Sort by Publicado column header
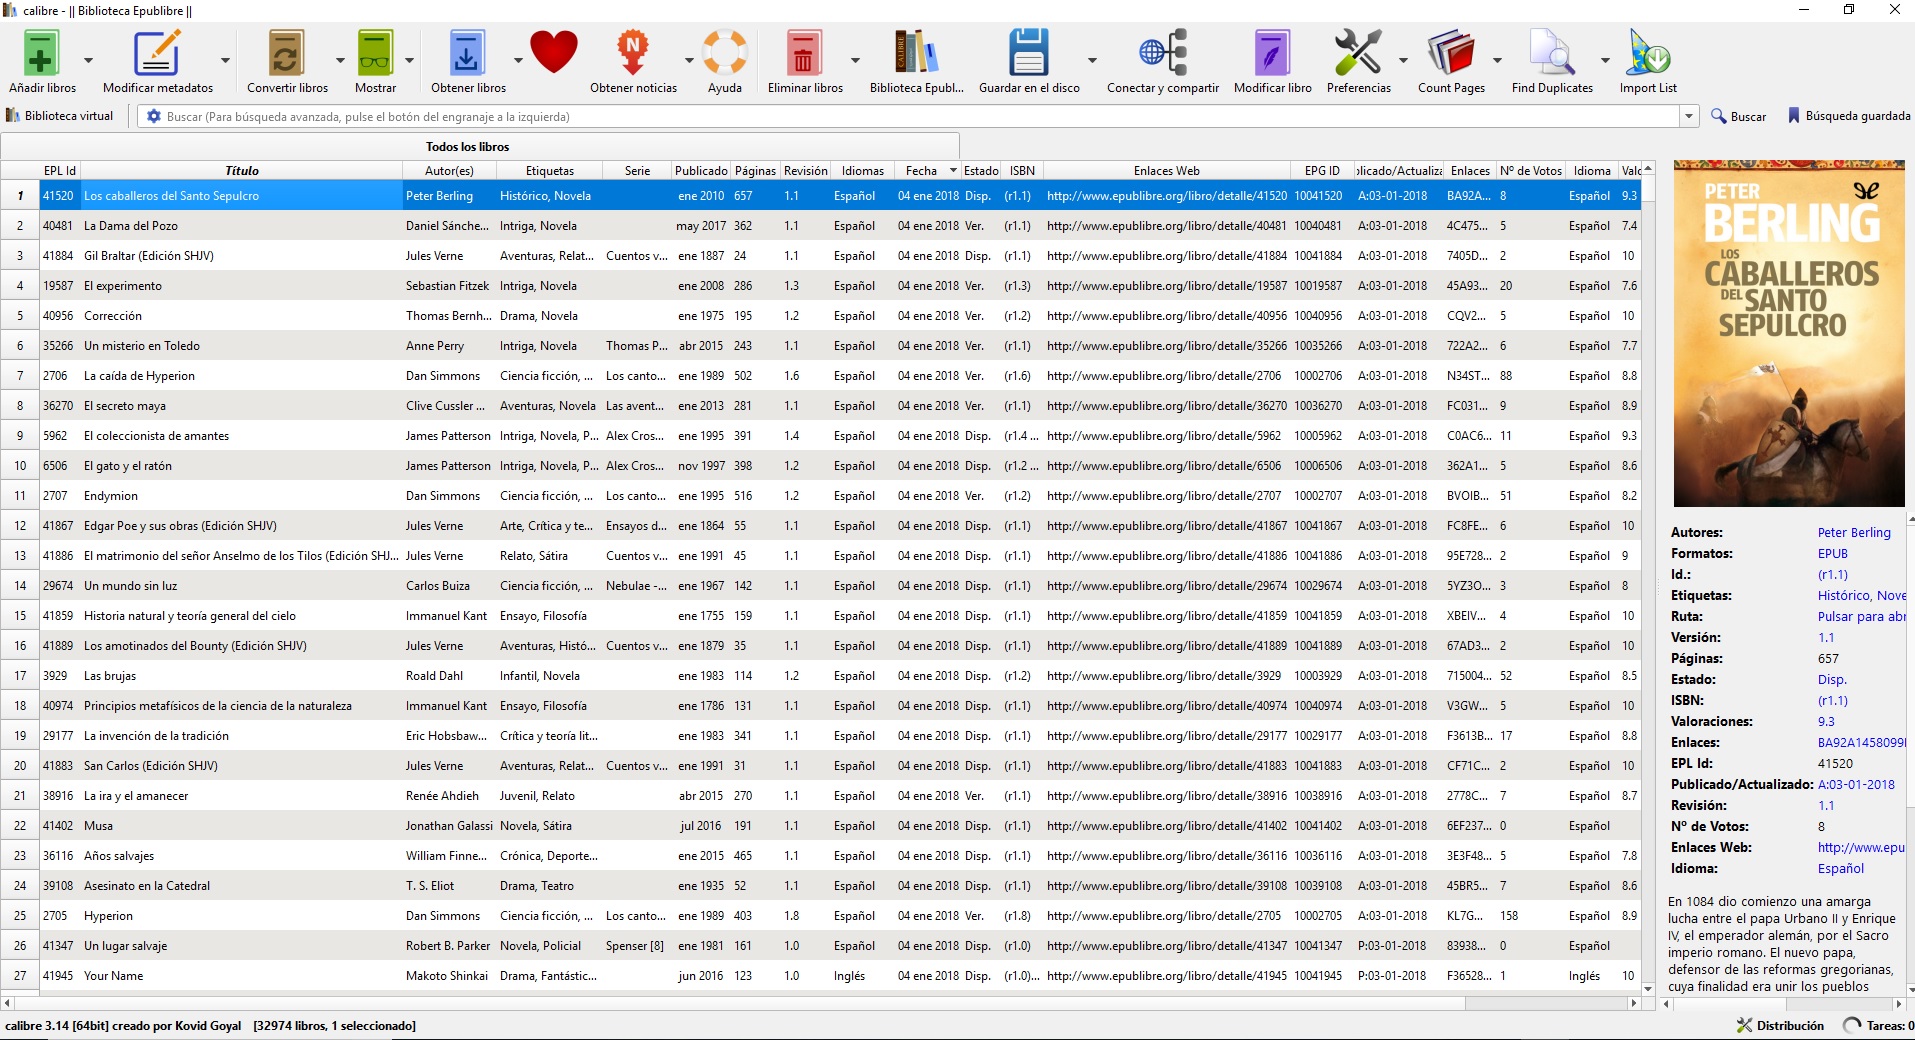 click(x=701, y=171)
